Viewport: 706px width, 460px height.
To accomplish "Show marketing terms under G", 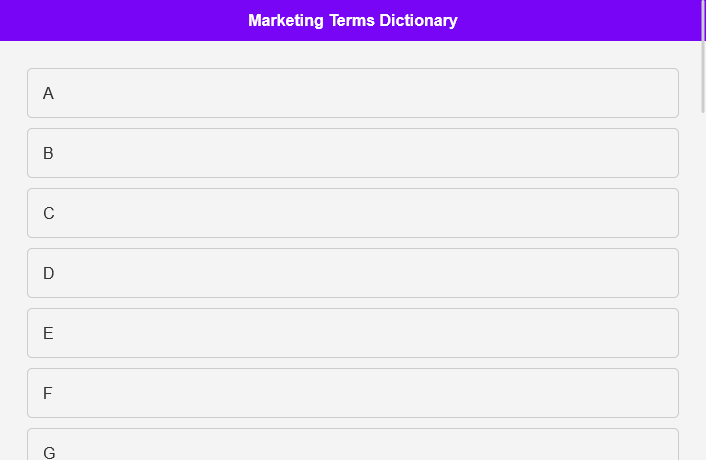I will click(x=352, y=446).
